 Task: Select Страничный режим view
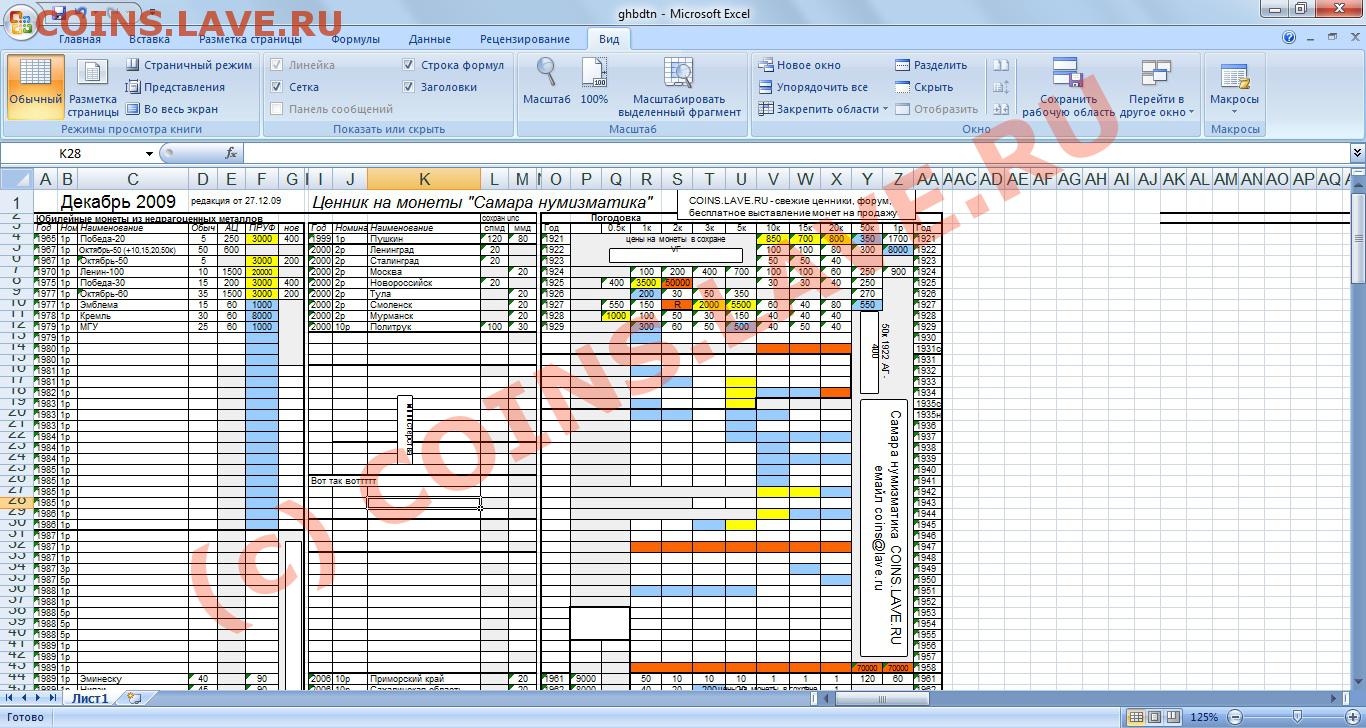[188, 65]
